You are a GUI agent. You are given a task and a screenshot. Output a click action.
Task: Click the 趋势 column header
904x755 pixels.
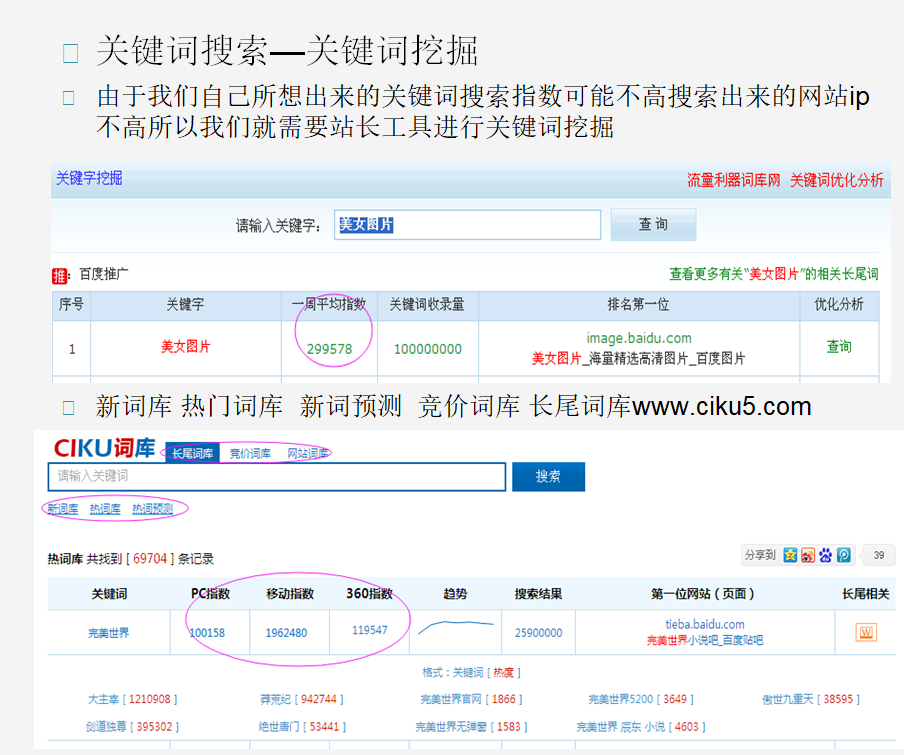(455, 594)
